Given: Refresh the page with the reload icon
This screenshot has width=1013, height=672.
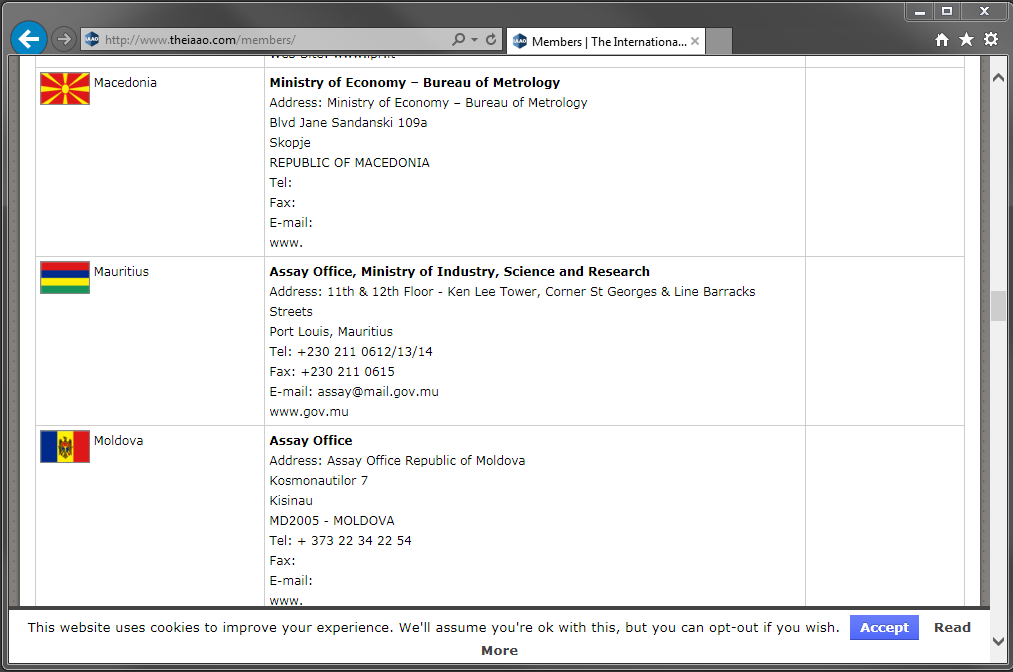Looking at the screenshot, I should click(491, 39).
